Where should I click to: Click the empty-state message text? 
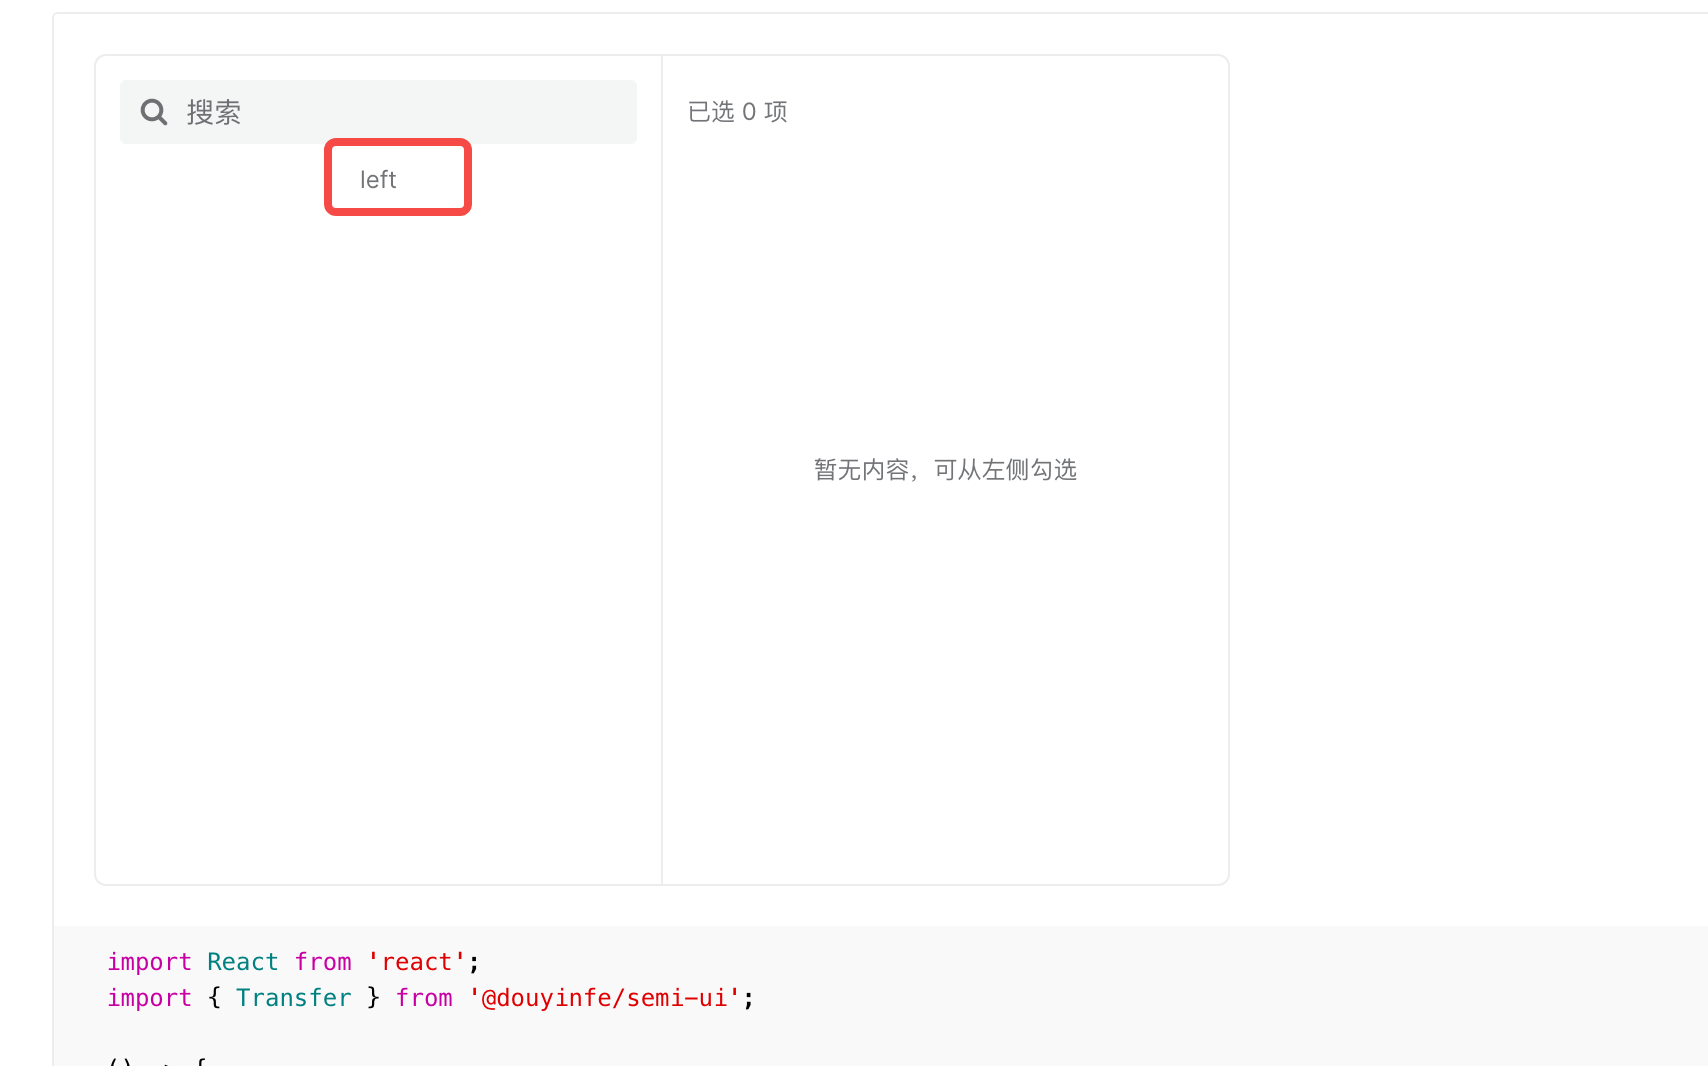pos(945,469)
